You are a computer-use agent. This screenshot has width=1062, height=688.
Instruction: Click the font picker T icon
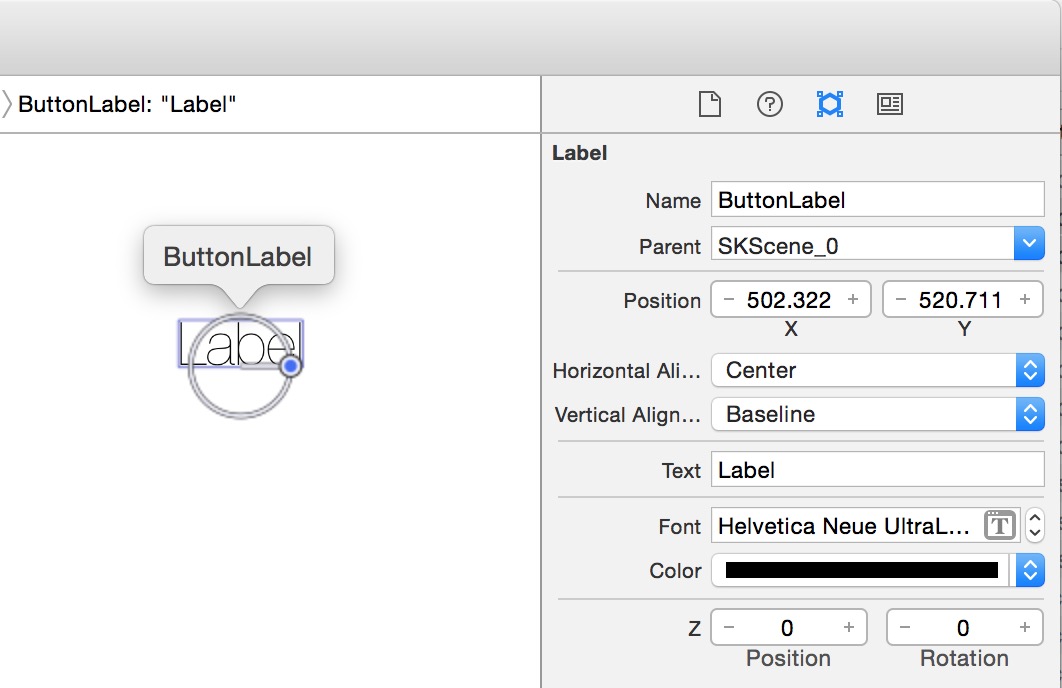pyautogui.click(x=1000, y=525)
